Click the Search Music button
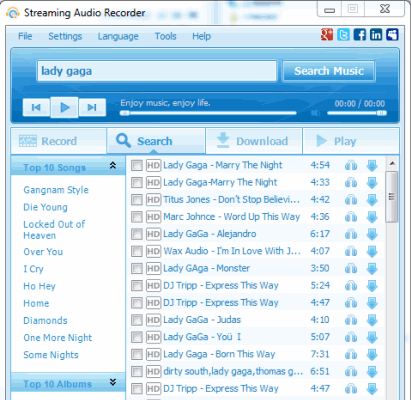 pos(329,71)
